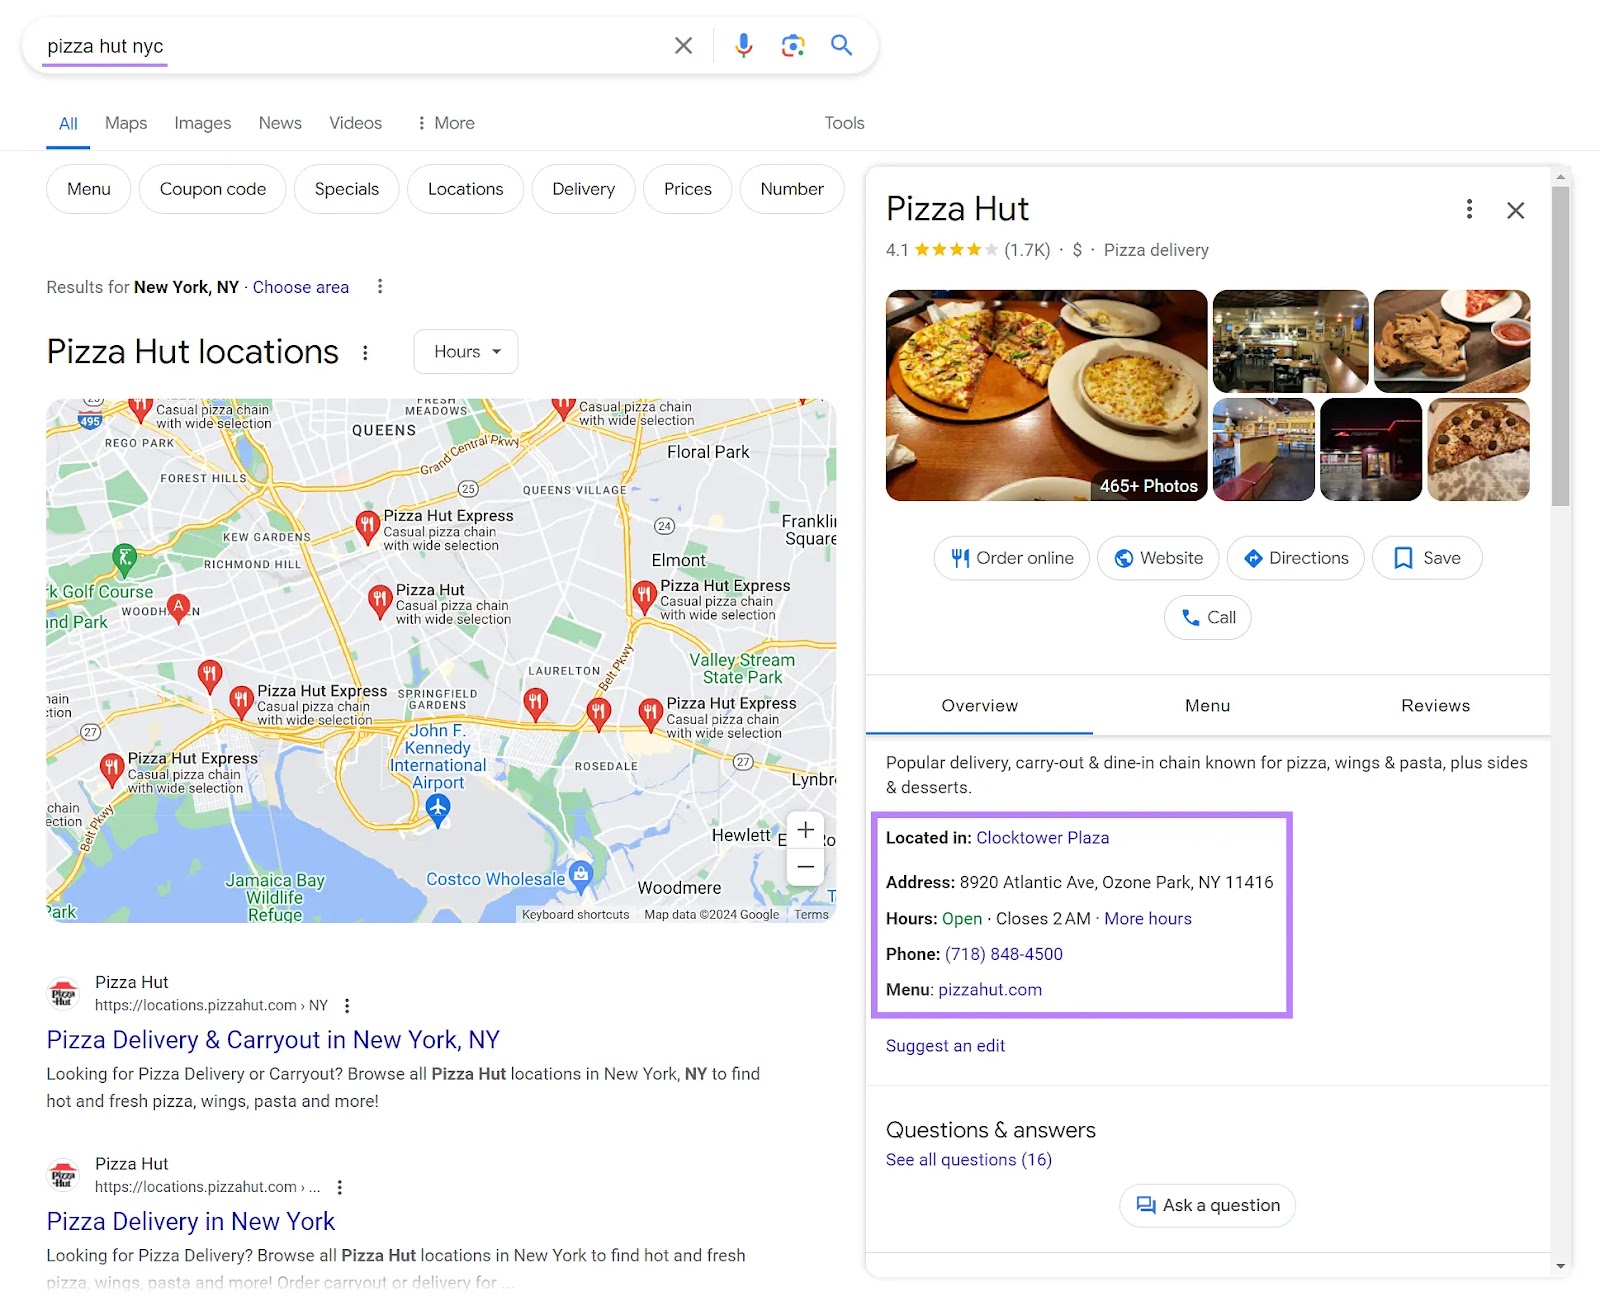Click the Call button

(x=1208, y=617)
